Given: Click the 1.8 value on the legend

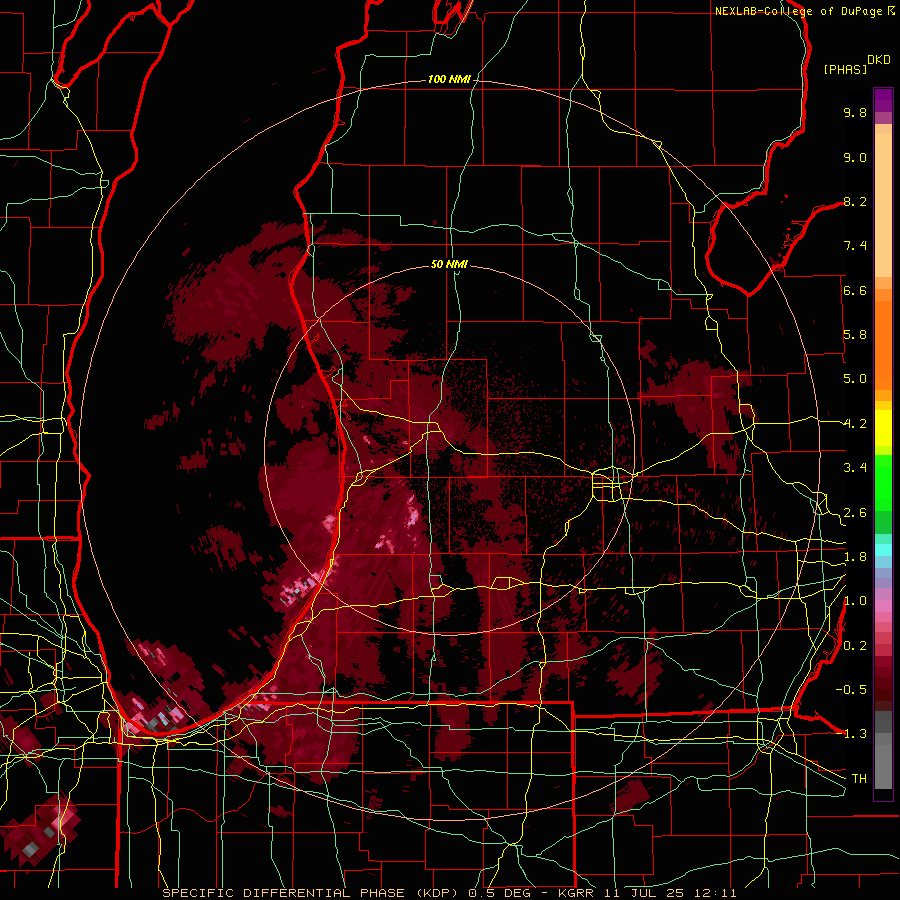Looking at the screenshot, I should click(855, 557).
